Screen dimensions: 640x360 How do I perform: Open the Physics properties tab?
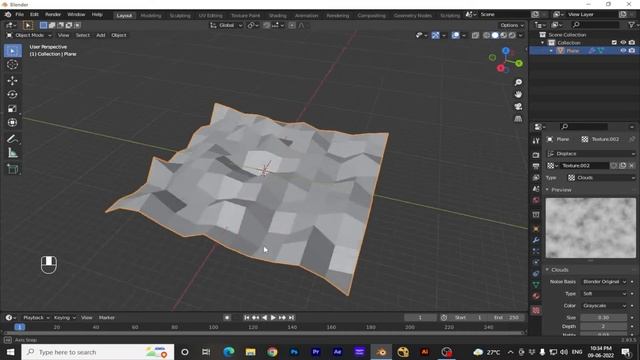[536, 262]
